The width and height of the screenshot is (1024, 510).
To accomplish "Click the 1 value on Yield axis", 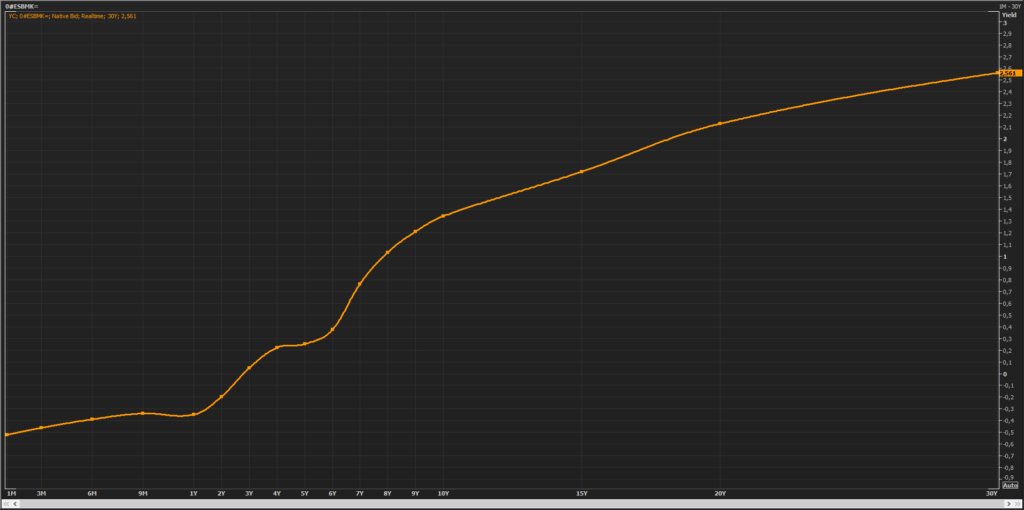I will 1005,257.
